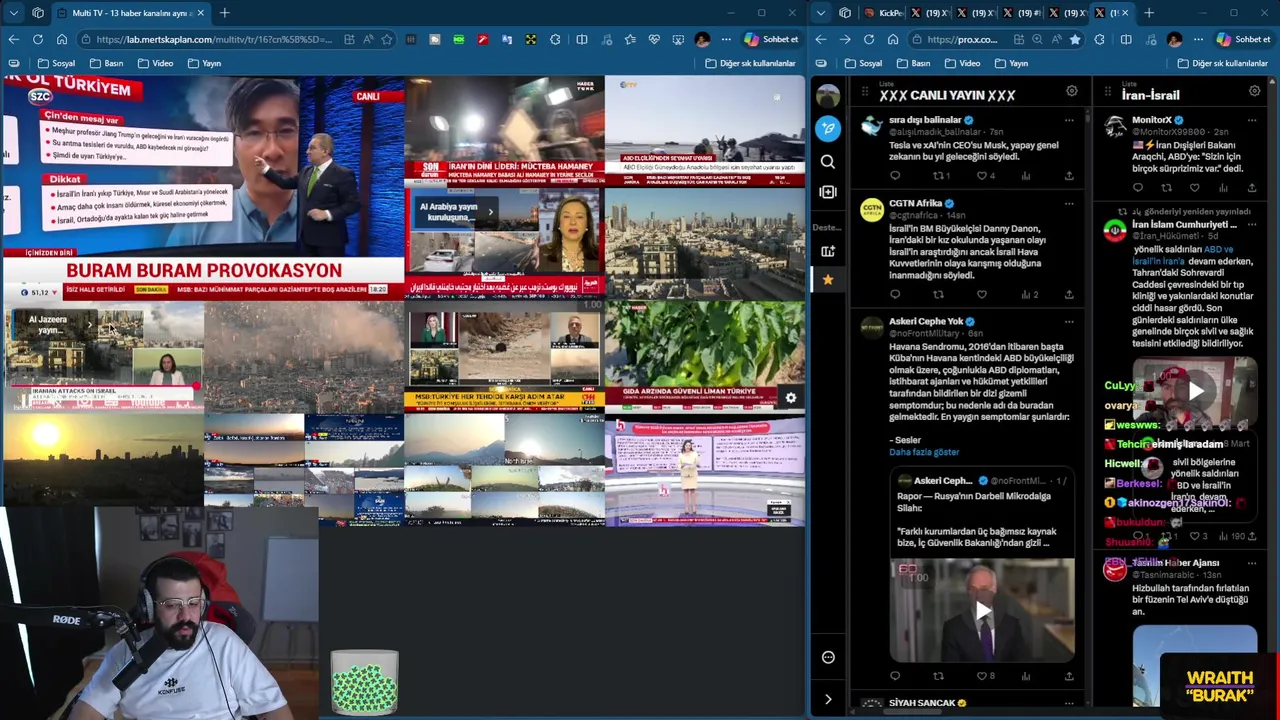Image resolution: width=1280 pixels, height=720 pixels.
Task: Open the Video bookmarks folder in right browser
Action: (961, 63)
